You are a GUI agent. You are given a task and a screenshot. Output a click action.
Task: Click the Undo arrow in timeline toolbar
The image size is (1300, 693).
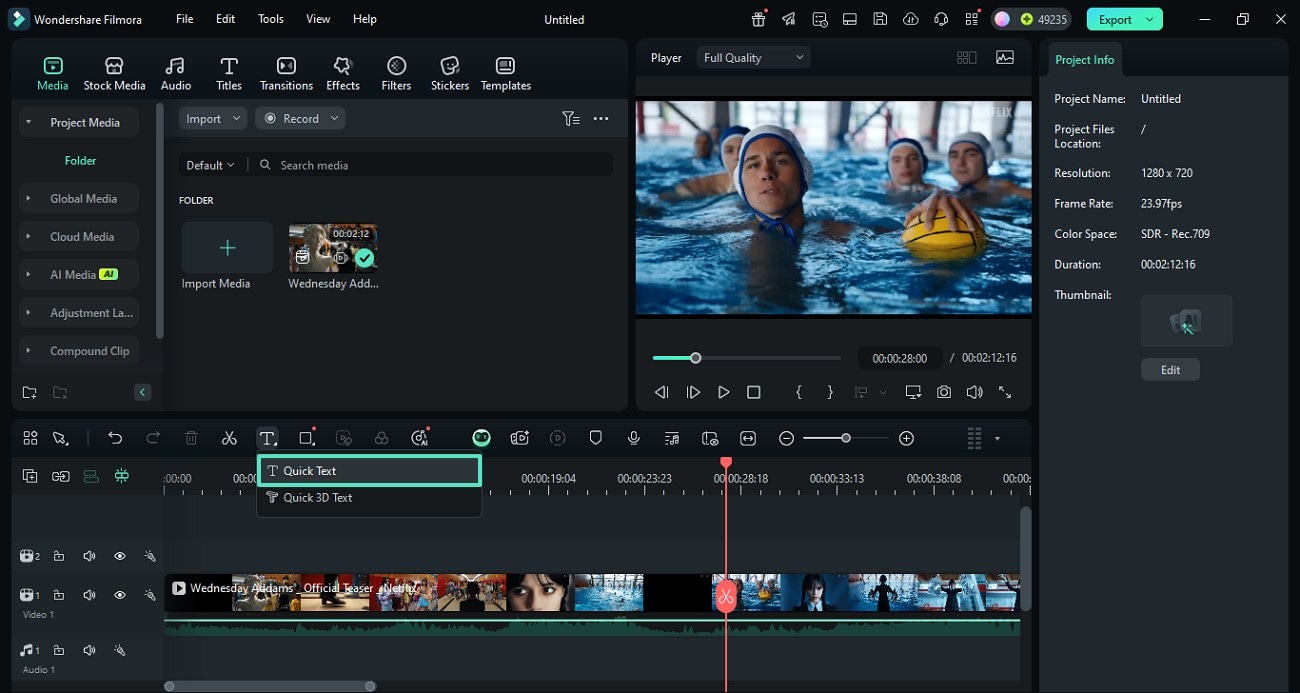pos(115,438)
